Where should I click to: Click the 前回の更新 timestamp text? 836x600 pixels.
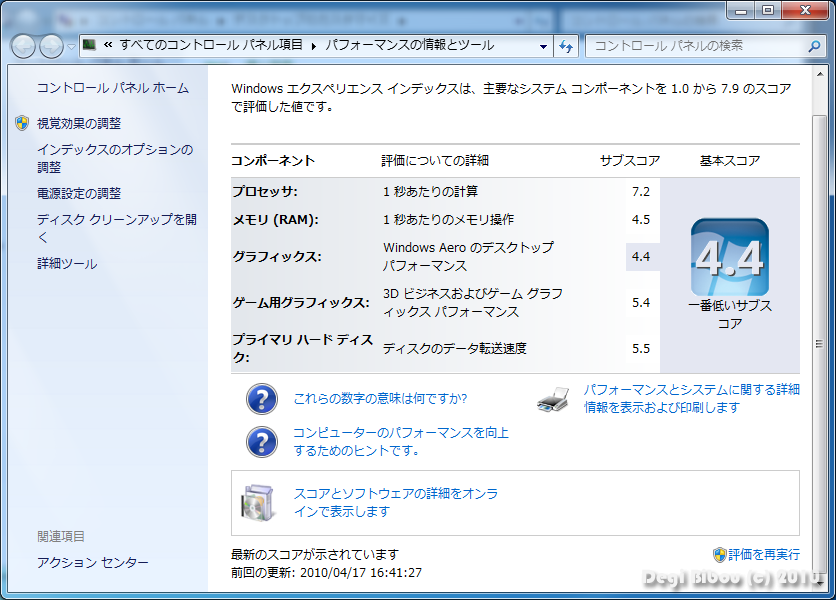pyautogui.click(x=326, y=573)
